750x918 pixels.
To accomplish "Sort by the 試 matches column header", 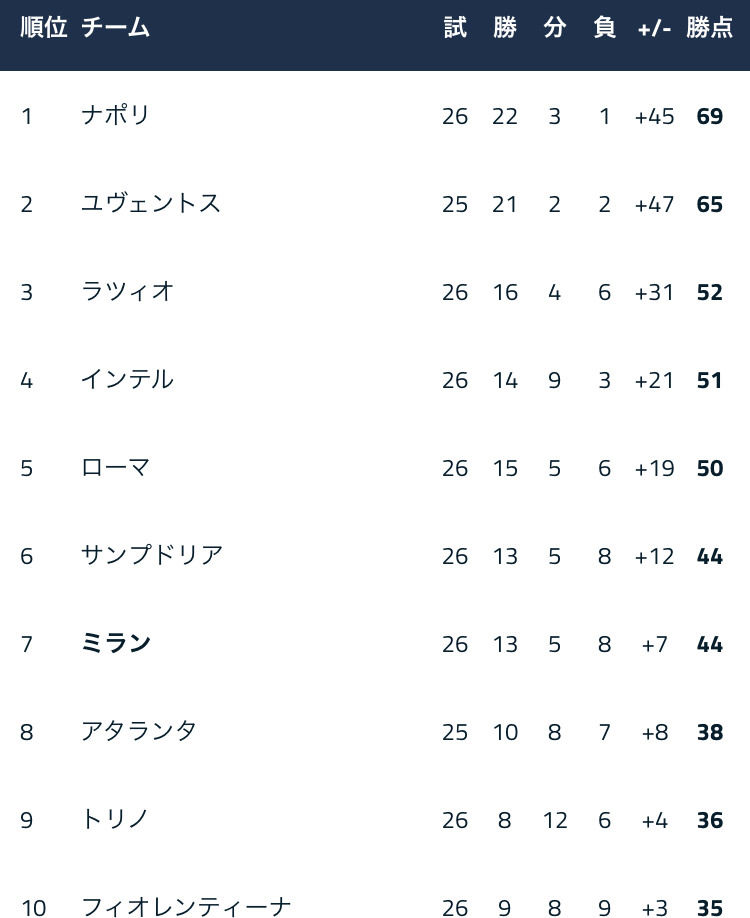I will pos(455,27).
